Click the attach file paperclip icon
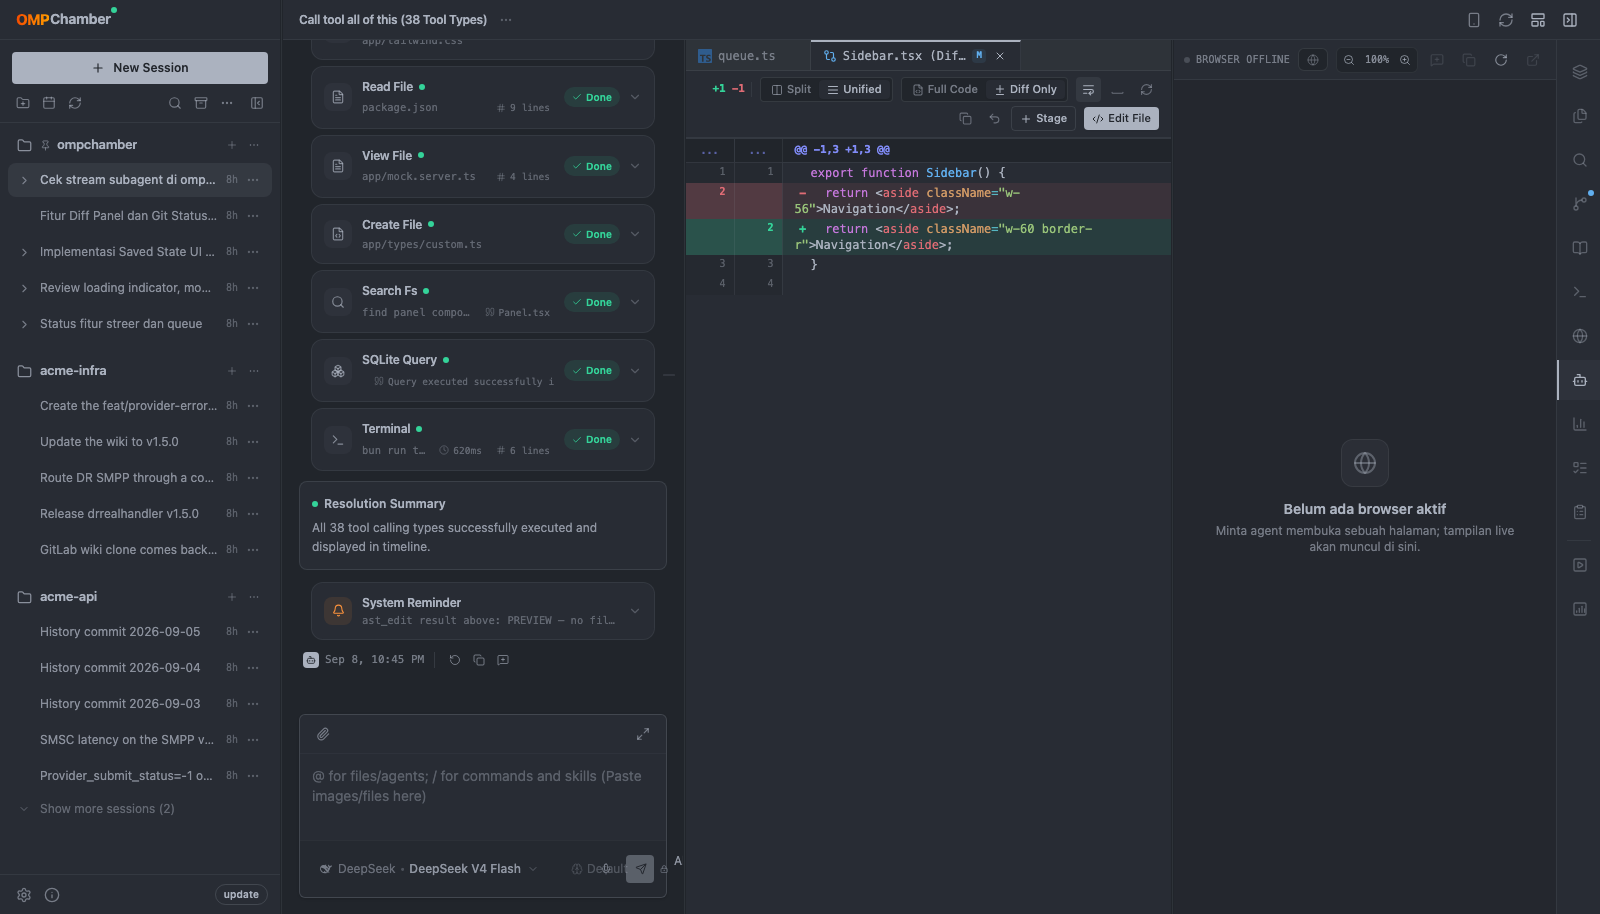 coord(323,734)
